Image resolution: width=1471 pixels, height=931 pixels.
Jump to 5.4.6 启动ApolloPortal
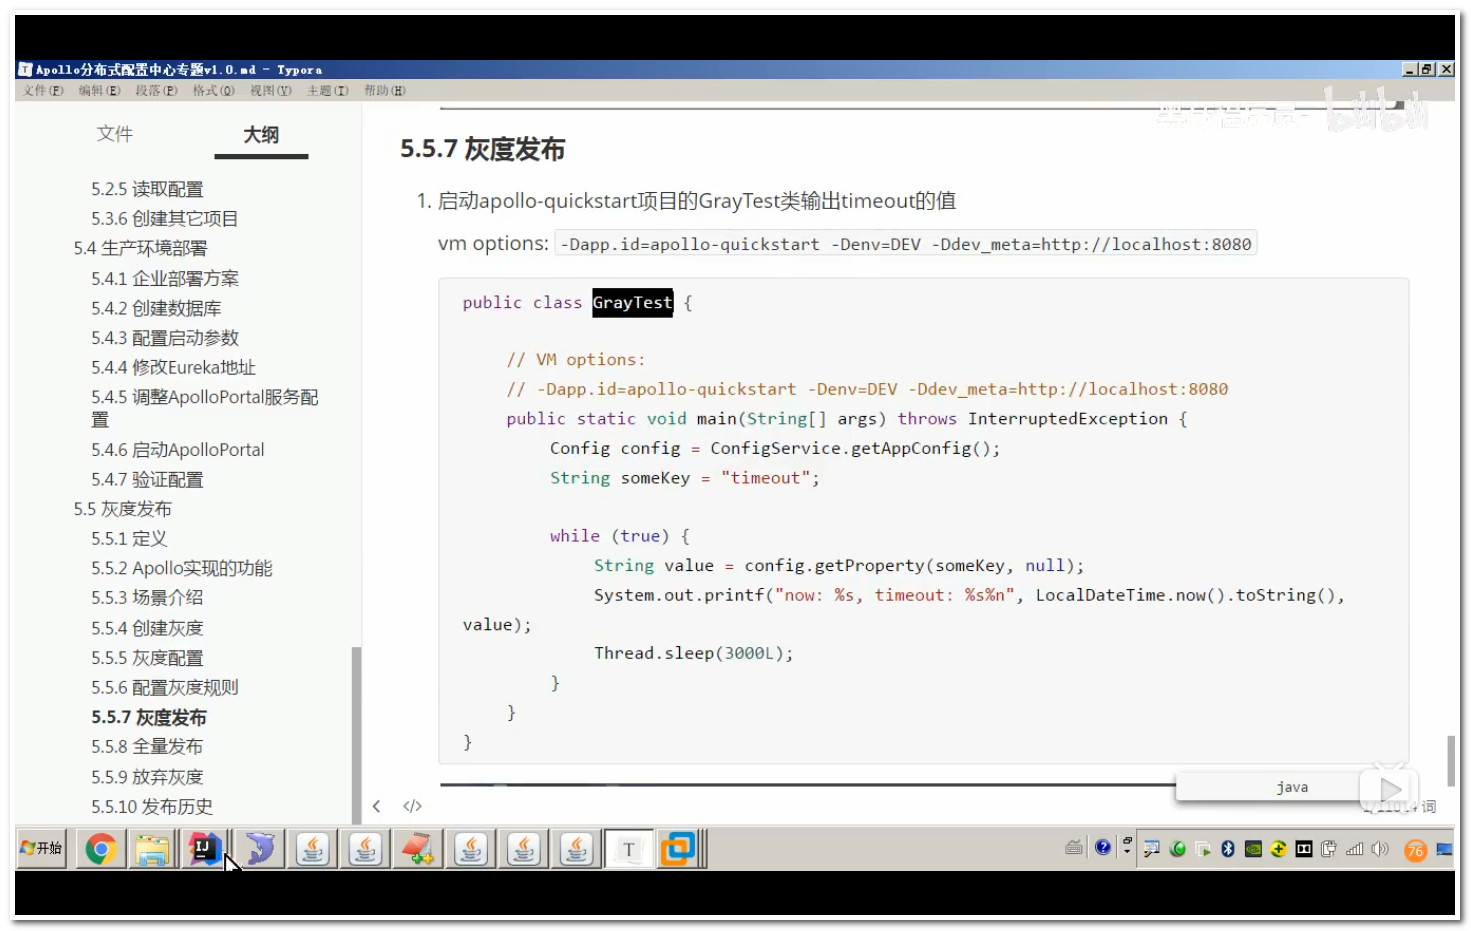178,450
